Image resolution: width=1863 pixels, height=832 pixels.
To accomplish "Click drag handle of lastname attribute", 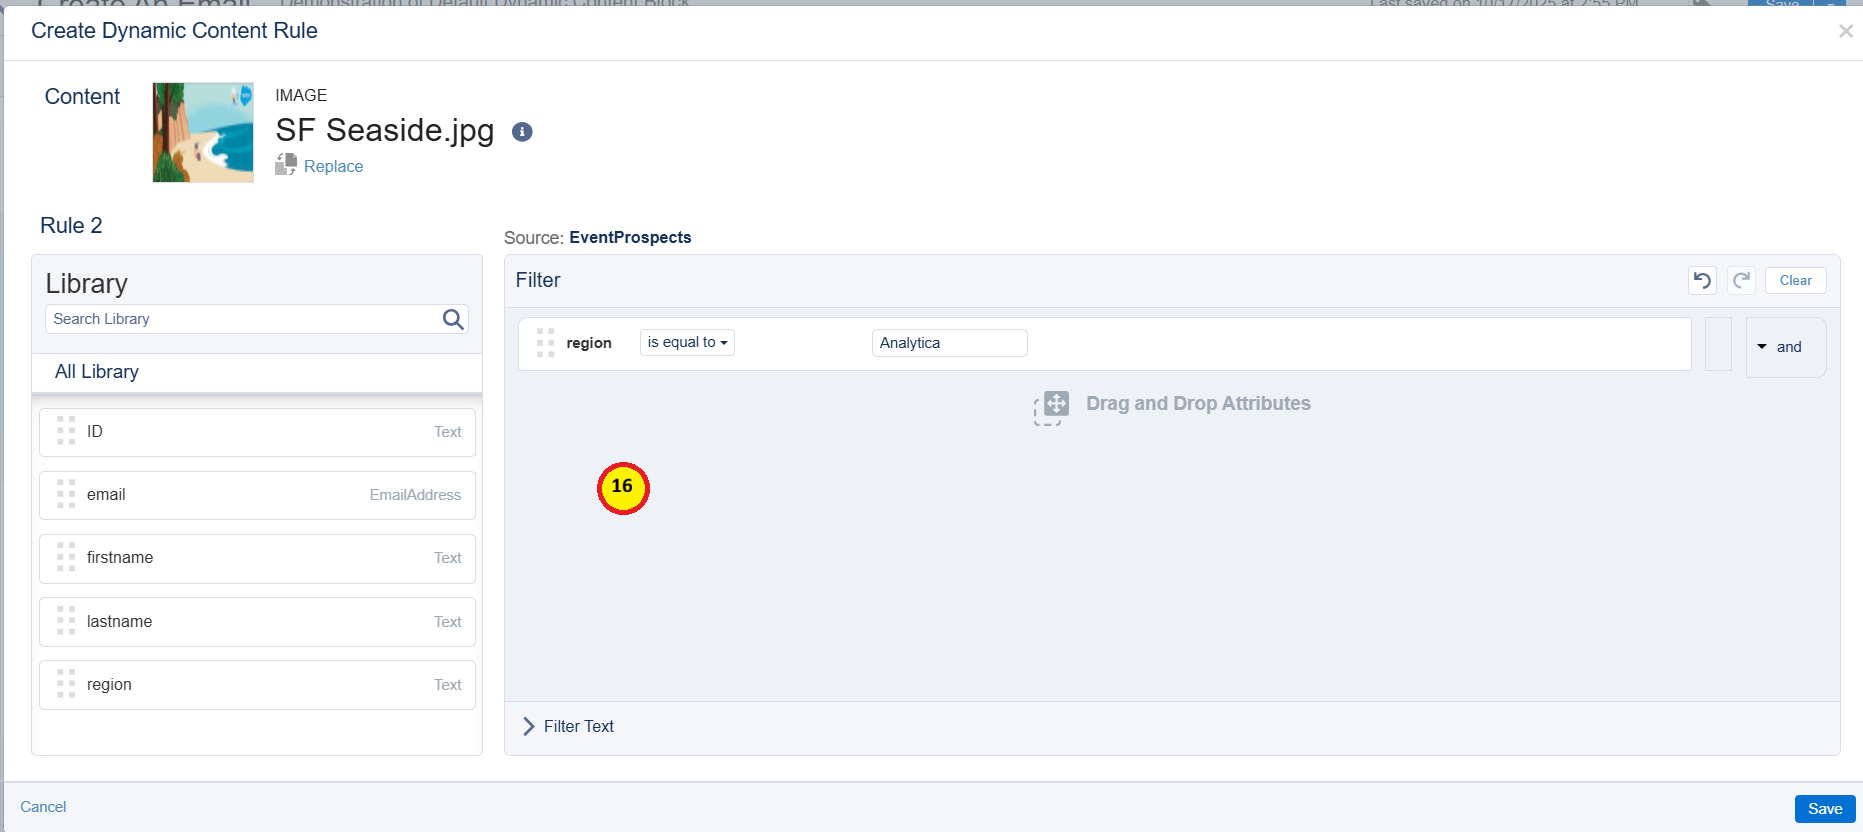I will 66,621.
